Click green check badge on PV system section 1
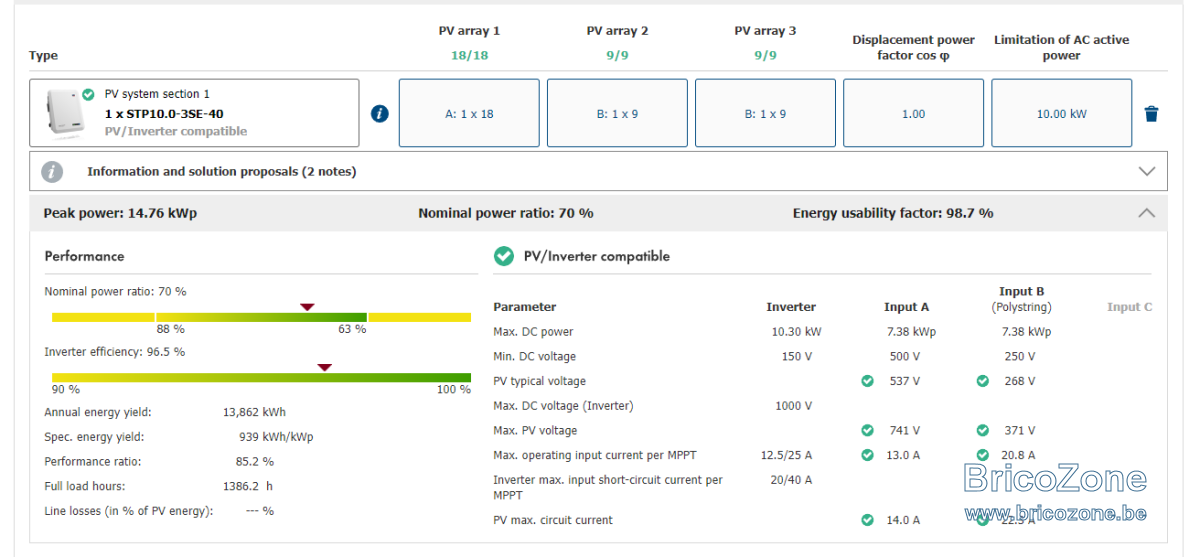 pos(88,94)
